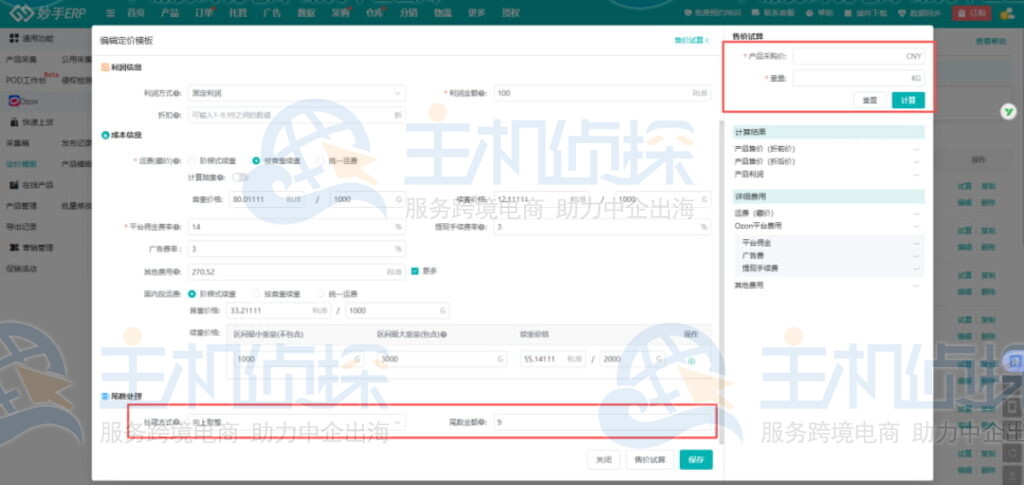Click the green floating assistant icon on the right edge

pos(1009,112)
